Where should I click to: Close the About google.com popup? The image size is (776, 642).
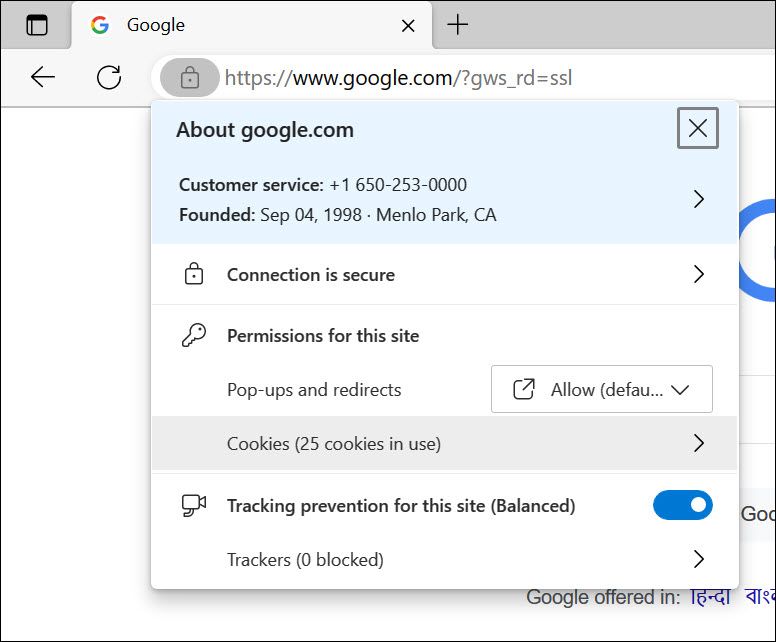pos(697,128)
